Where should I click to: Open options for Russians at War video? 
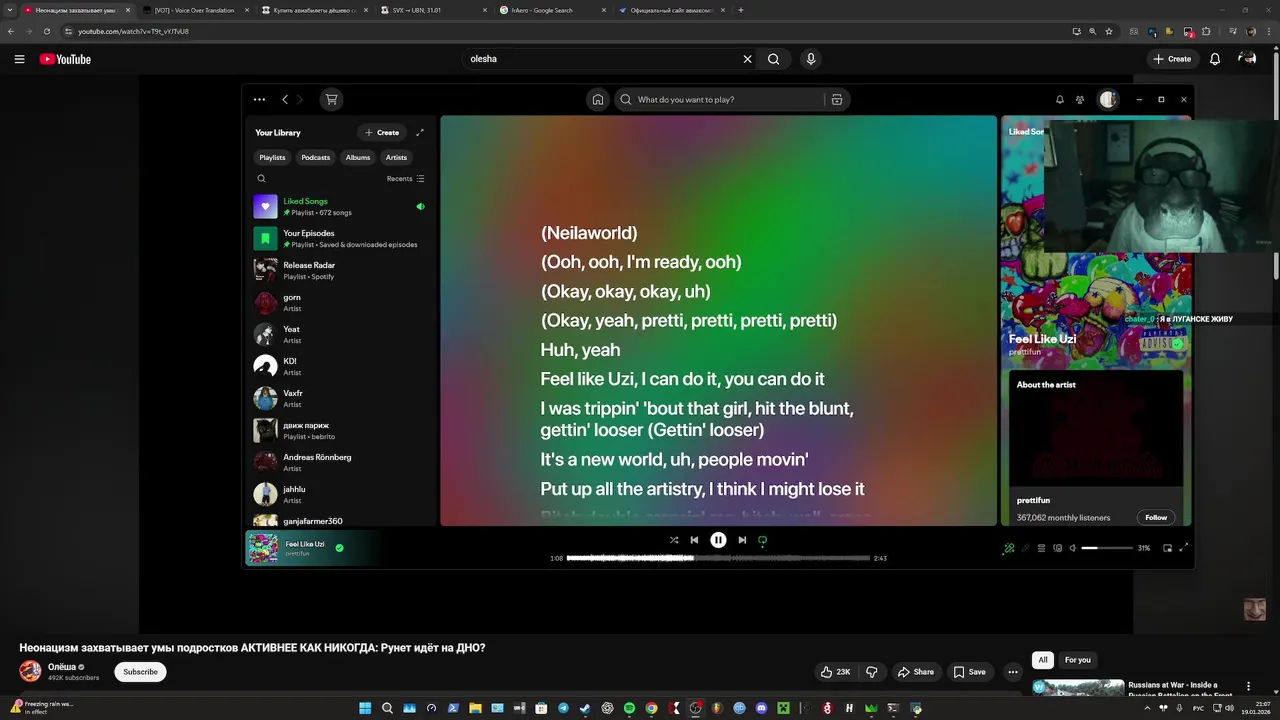coord(1248,687)
